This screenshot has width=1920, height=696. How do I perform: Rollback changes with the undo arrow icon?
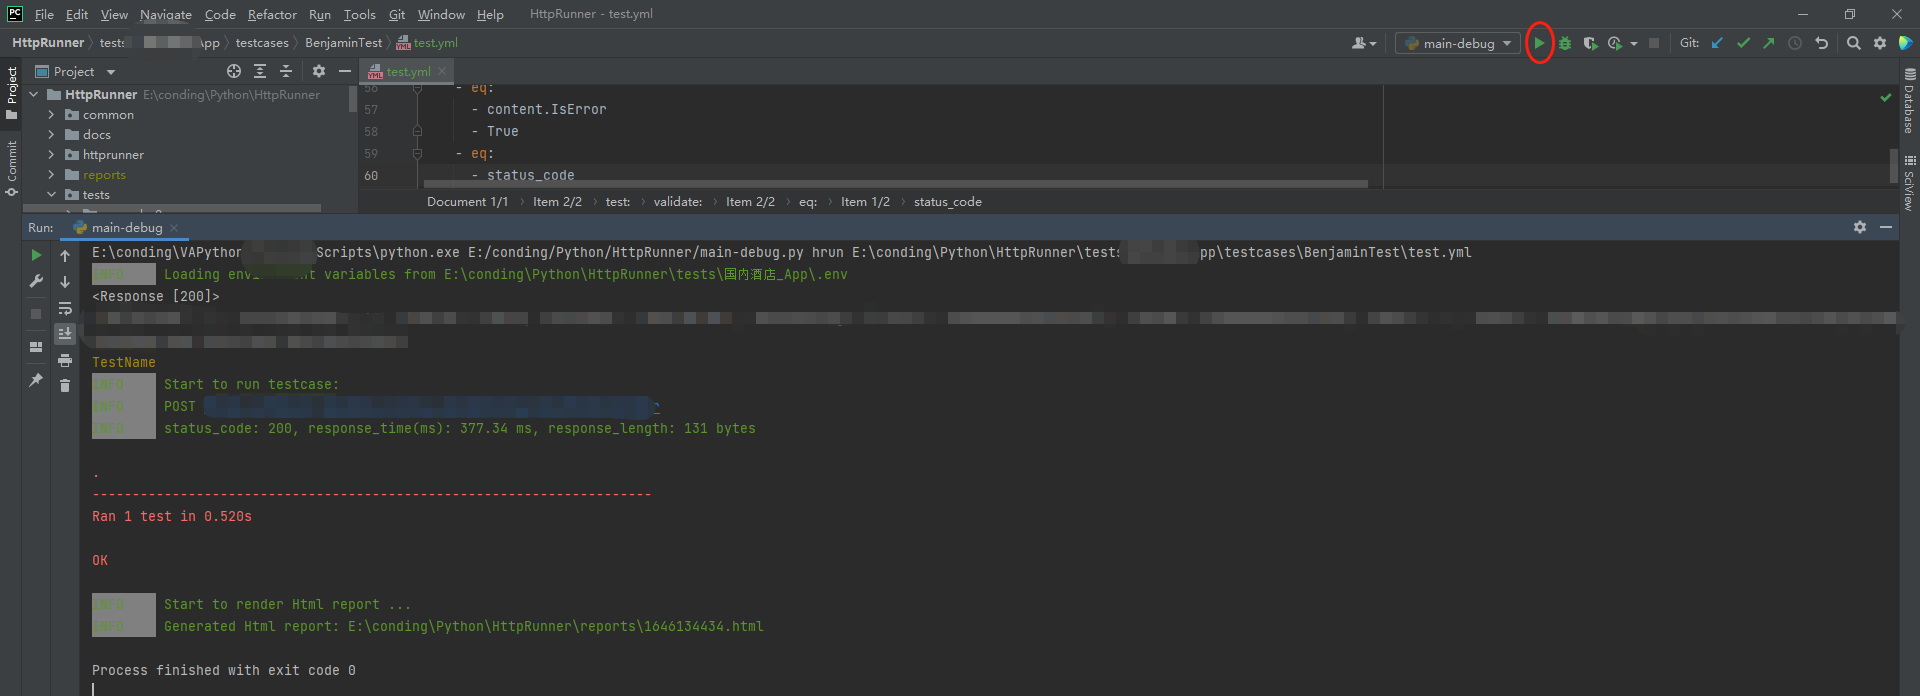click(1821, 43)
